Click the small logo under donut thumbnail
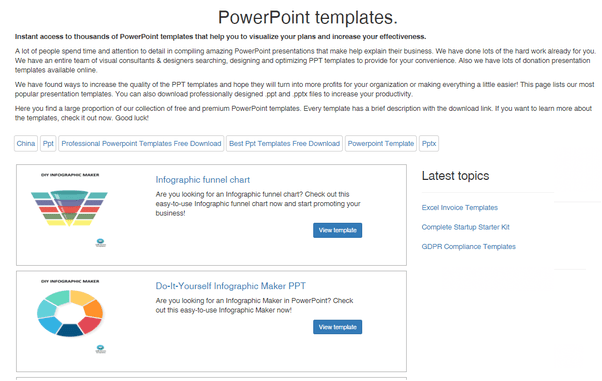 coord(101,349)
